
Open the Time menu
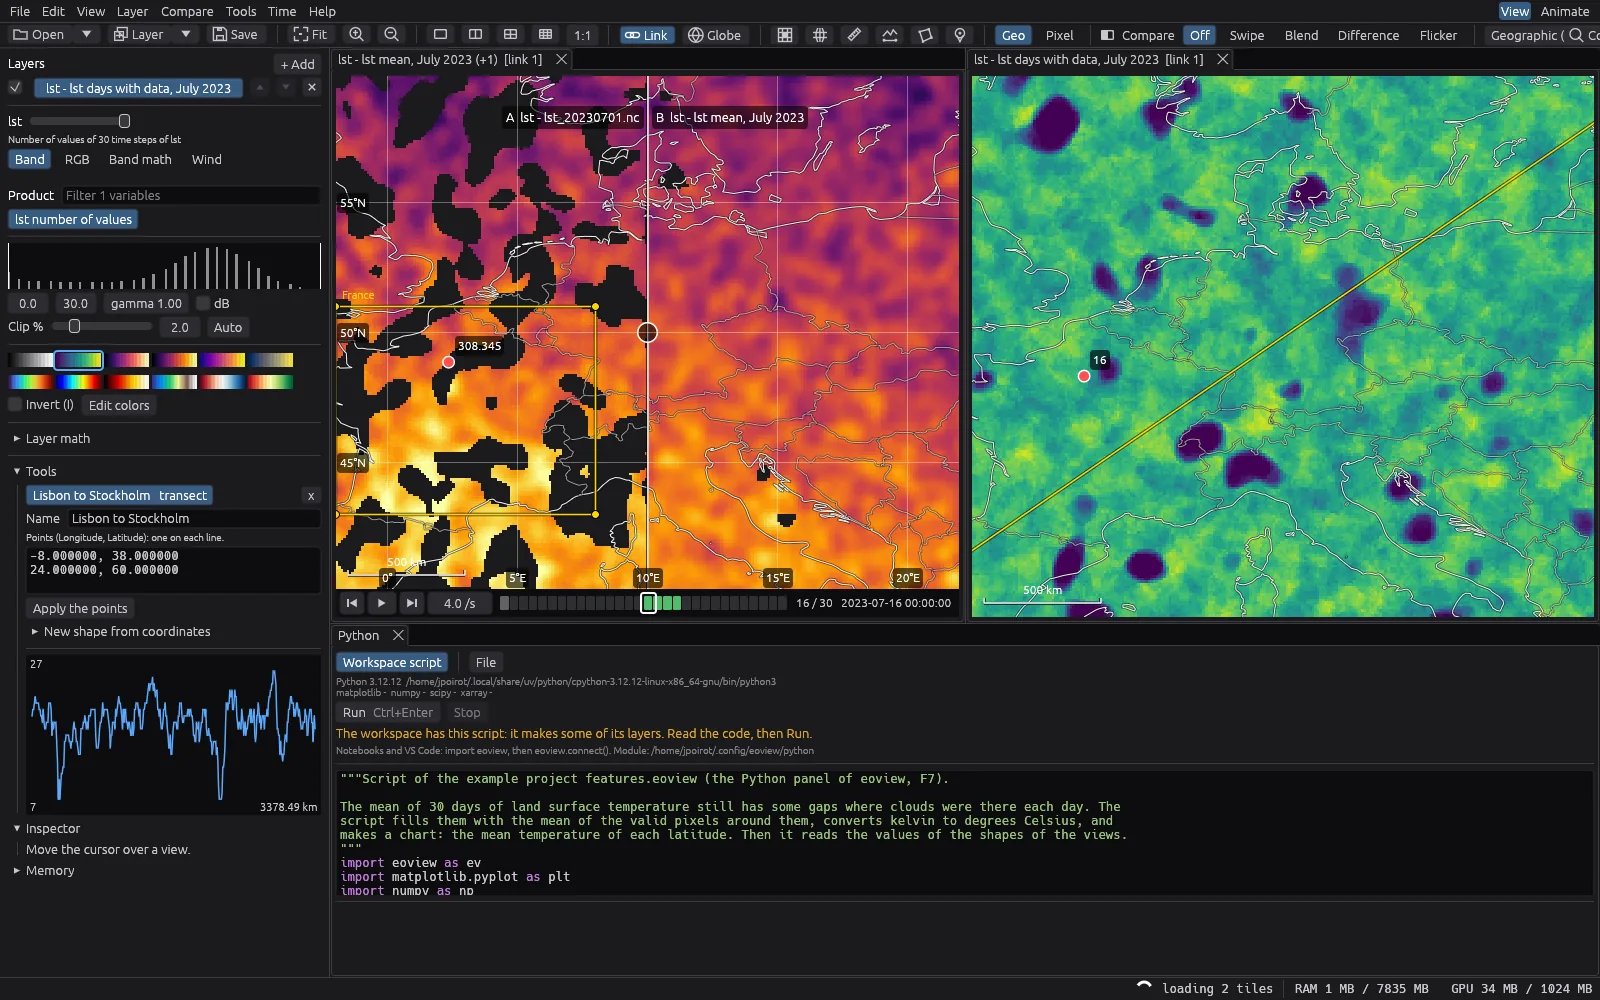point(282,11)
